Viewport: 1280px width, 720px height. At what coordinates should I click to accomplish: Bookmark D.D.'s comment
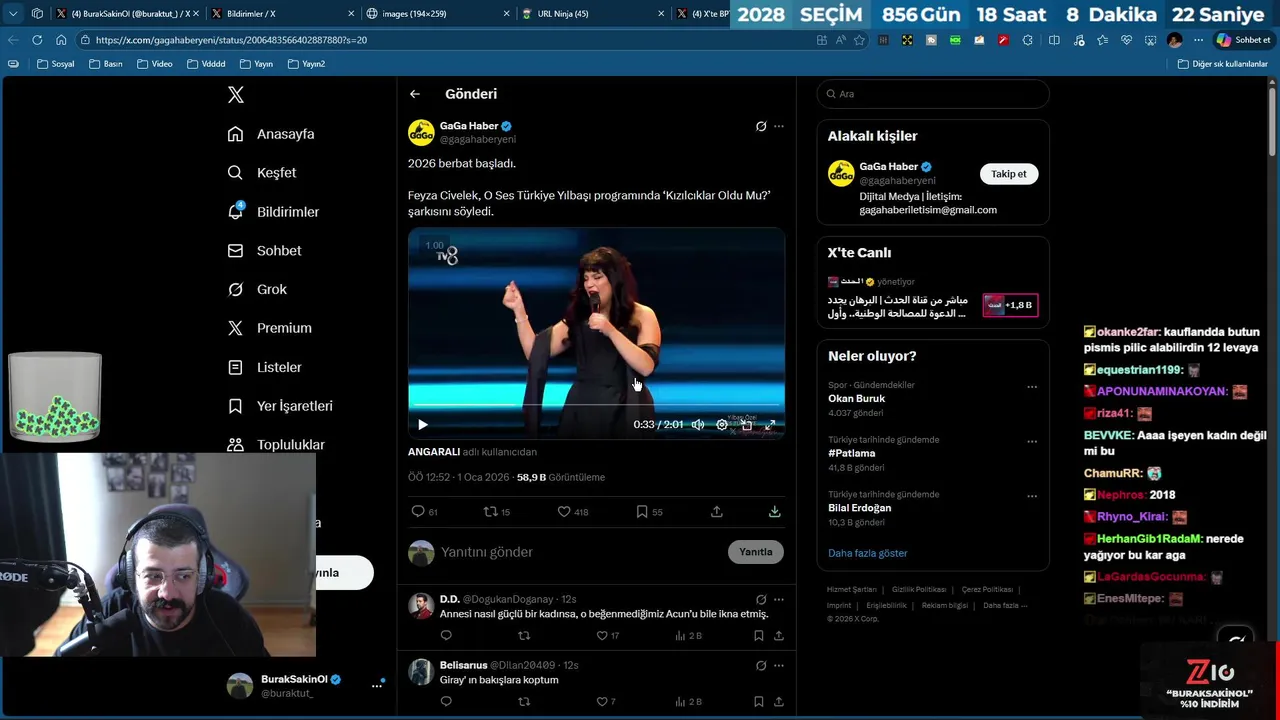759,635
